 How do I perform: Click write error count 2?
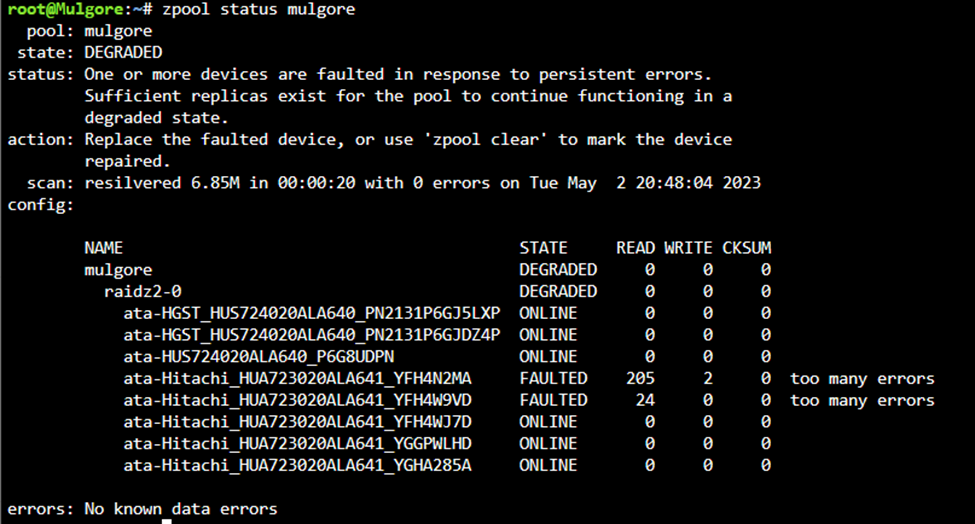tap(708, 379)
